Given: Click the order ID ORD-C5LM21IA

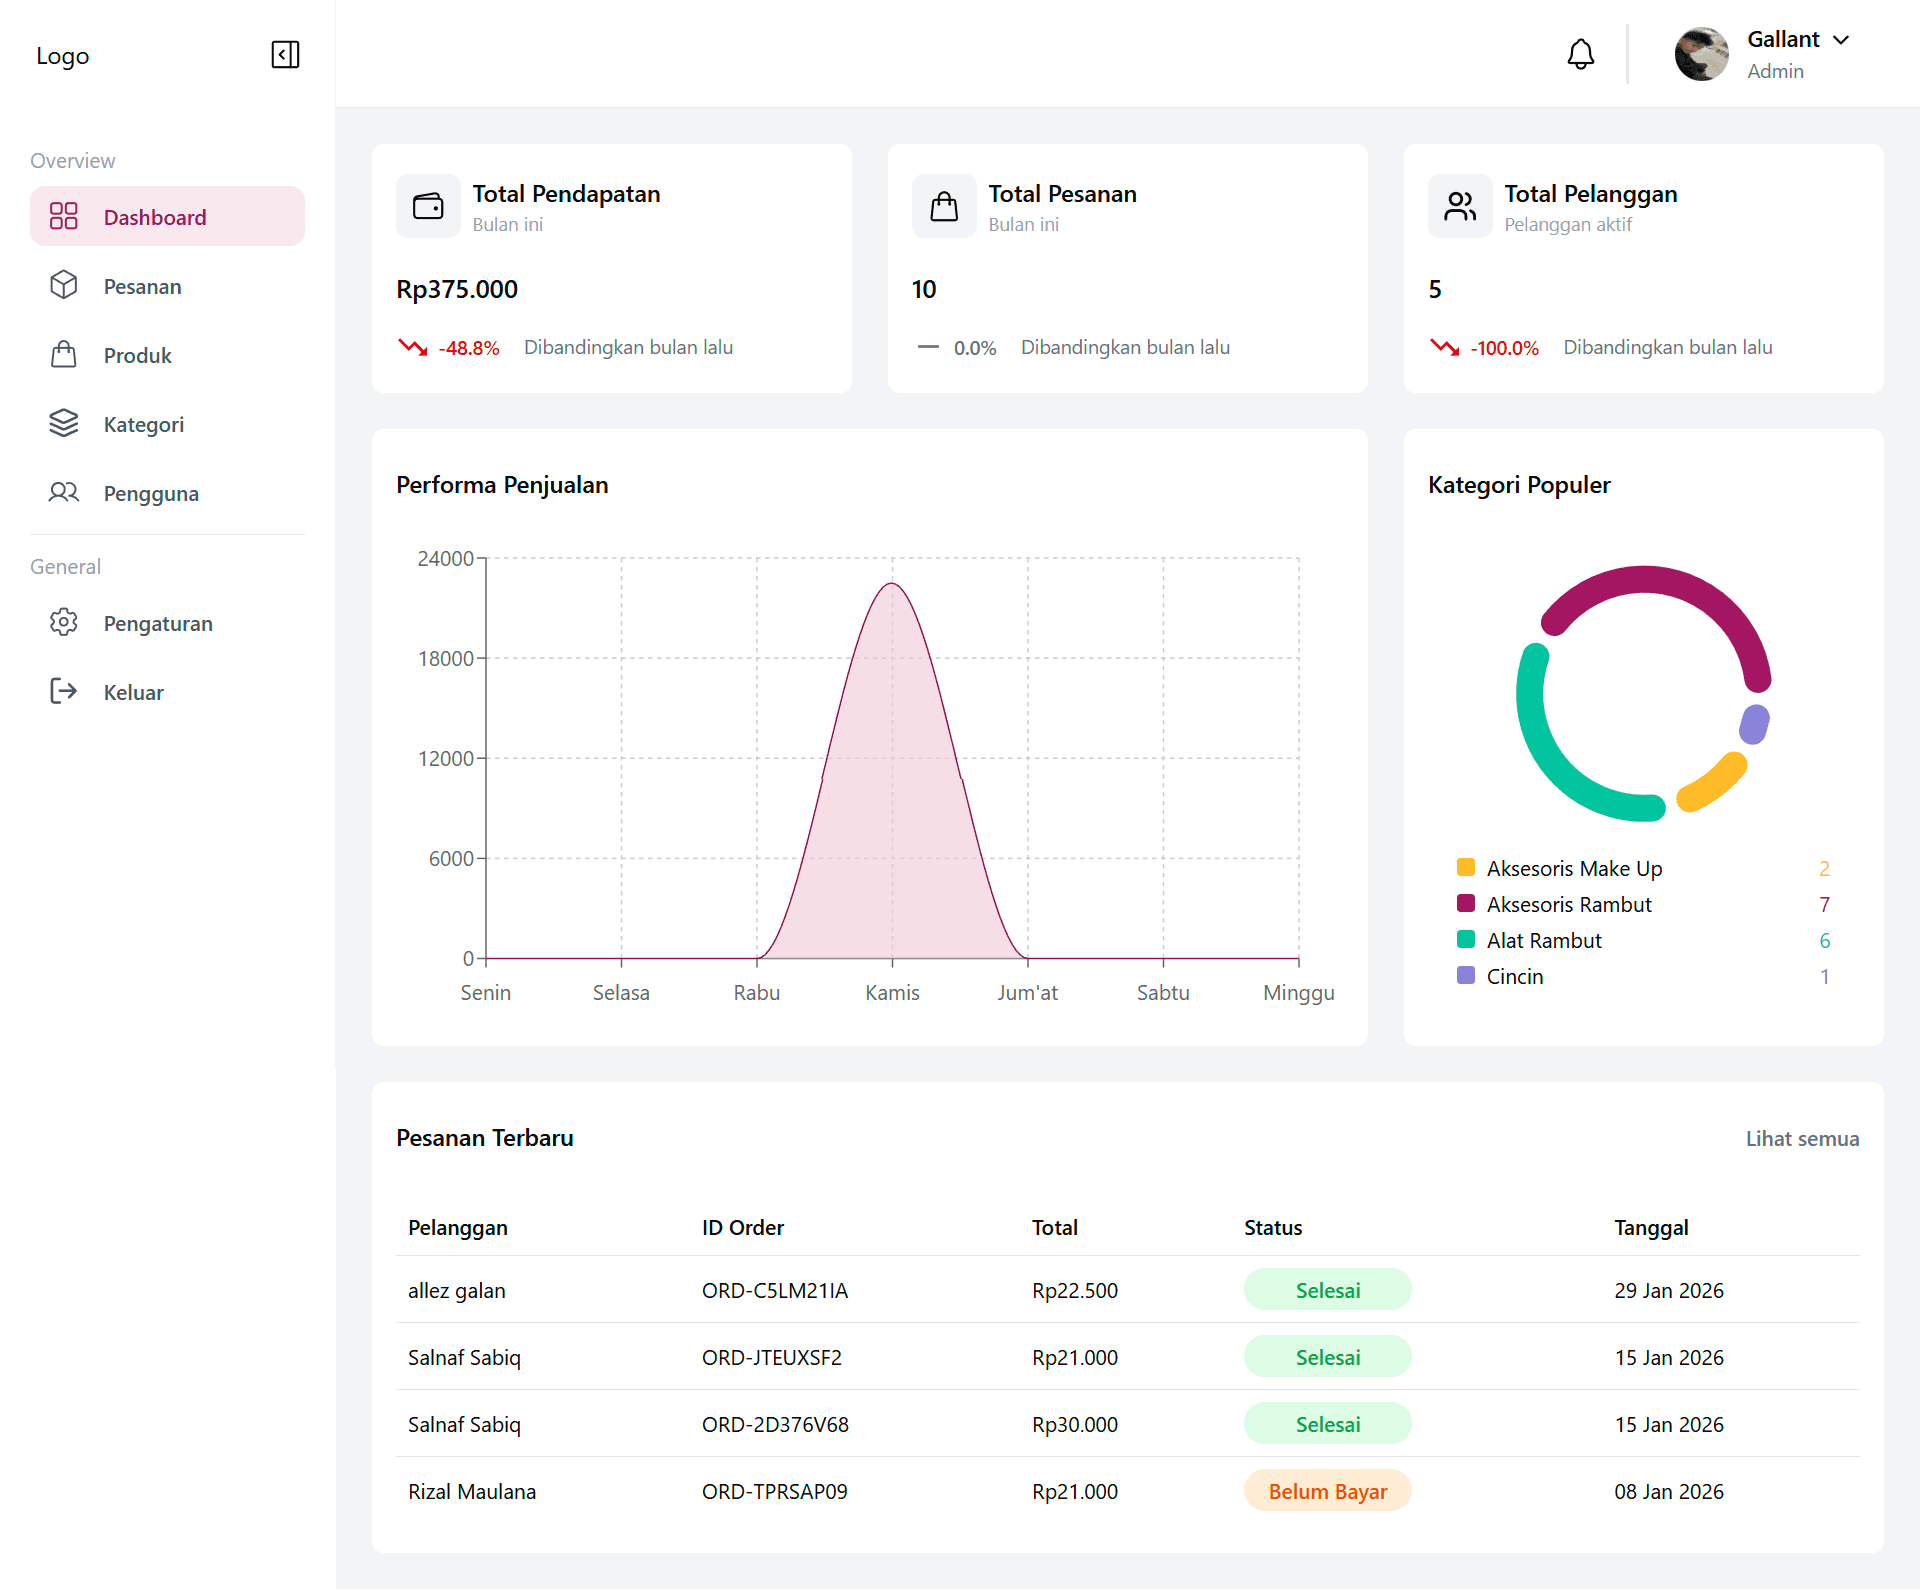Looking at the screenshot, I should pyautogui.click(x=774, y=1290).
